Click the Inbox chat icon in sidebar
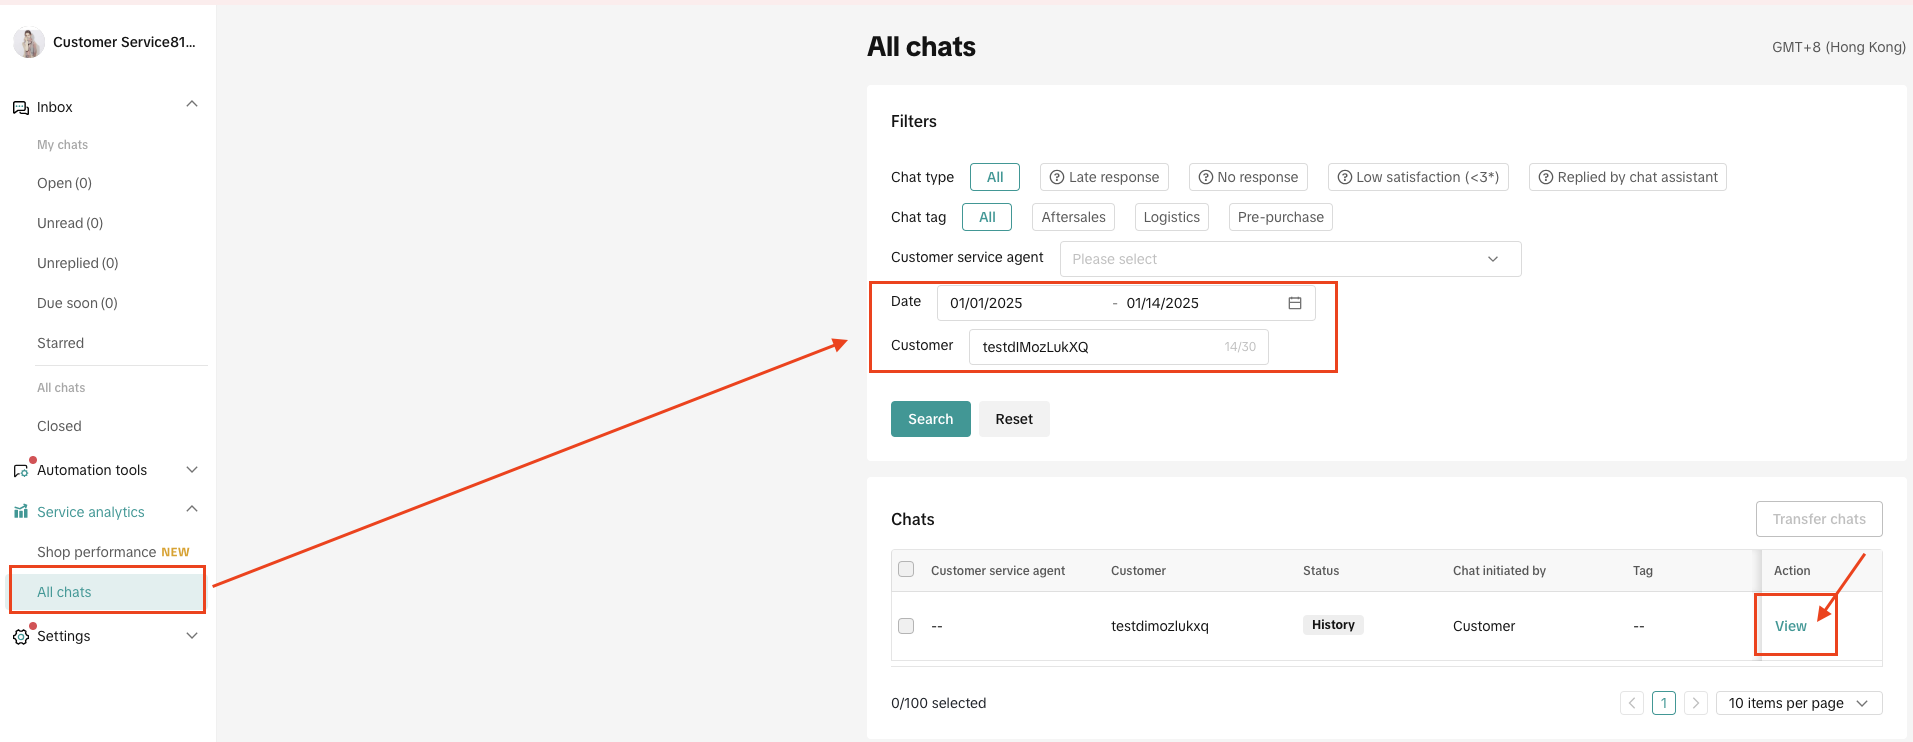Image resolution: width=1913 pixels, height=742 pixels. [20, 108]
